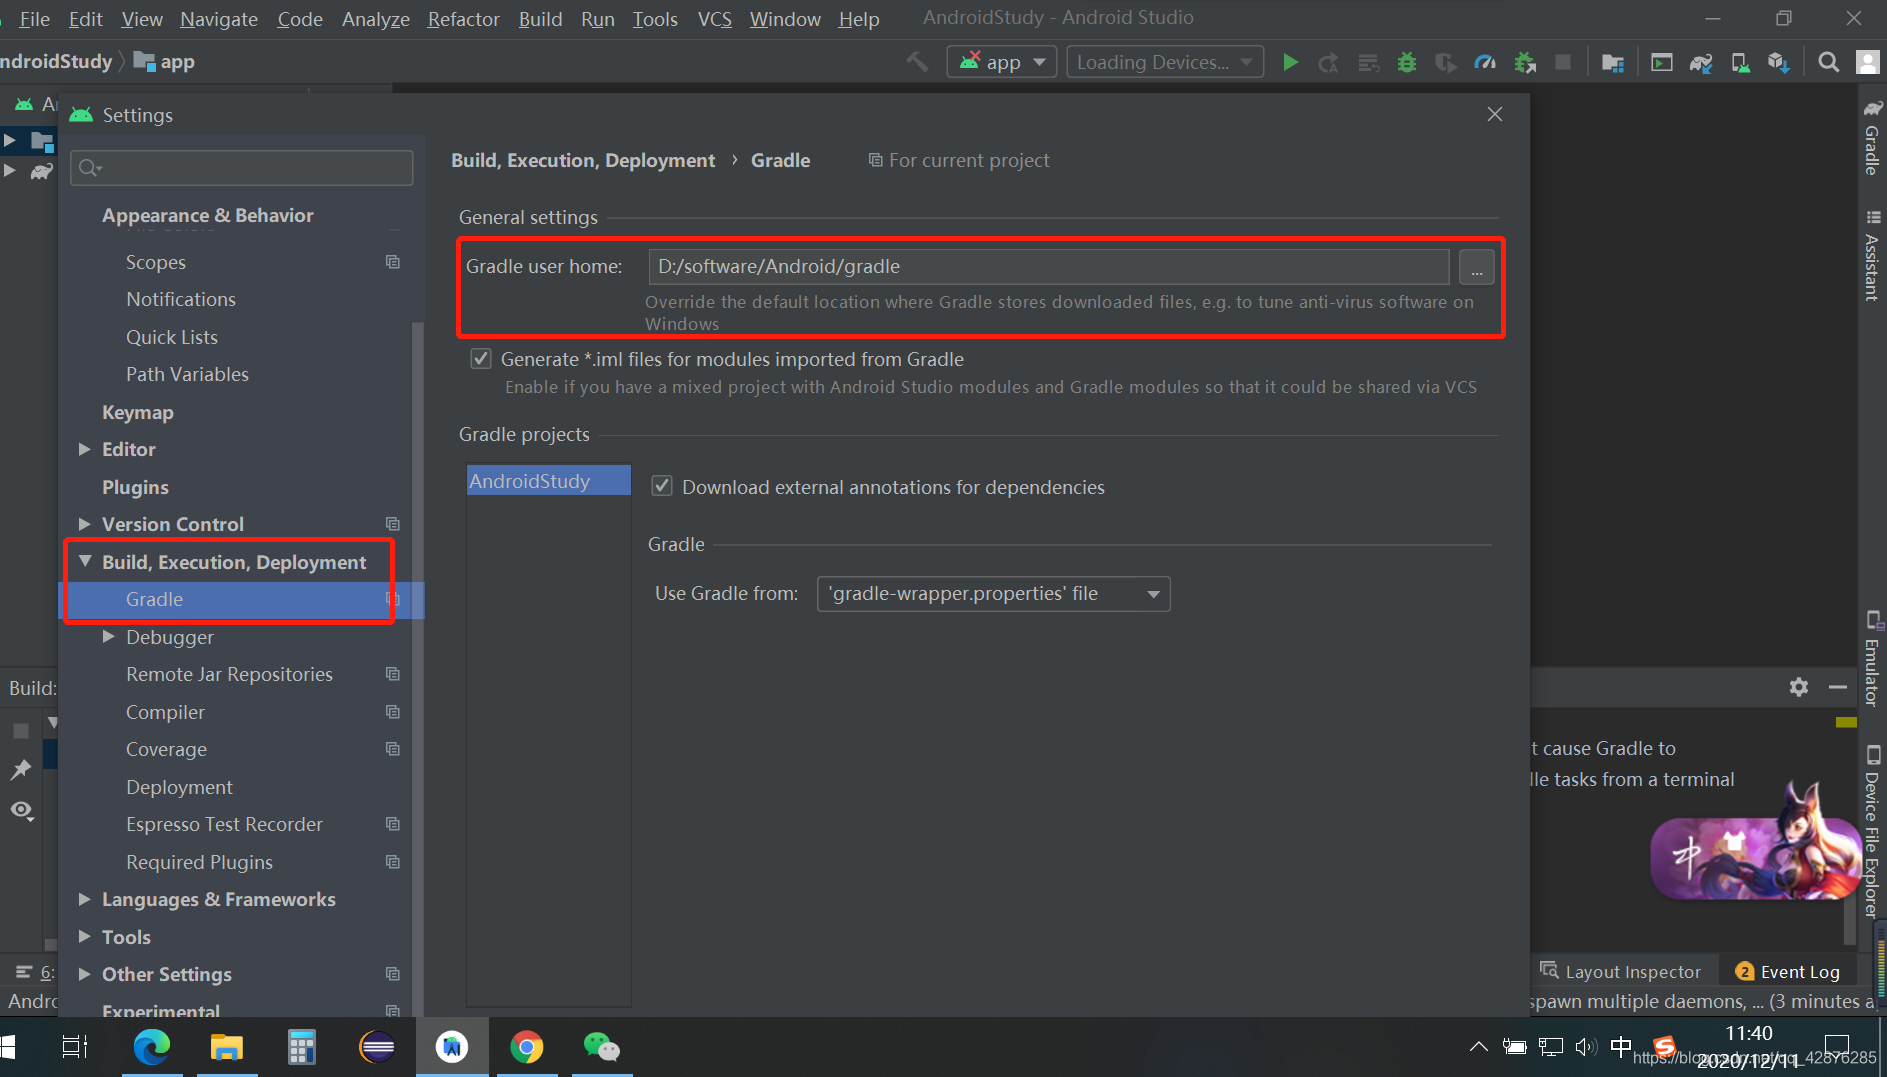Open Project Structure icon in toolbar
The image size is (1887, 1077).
click(x=1612, y=62)
